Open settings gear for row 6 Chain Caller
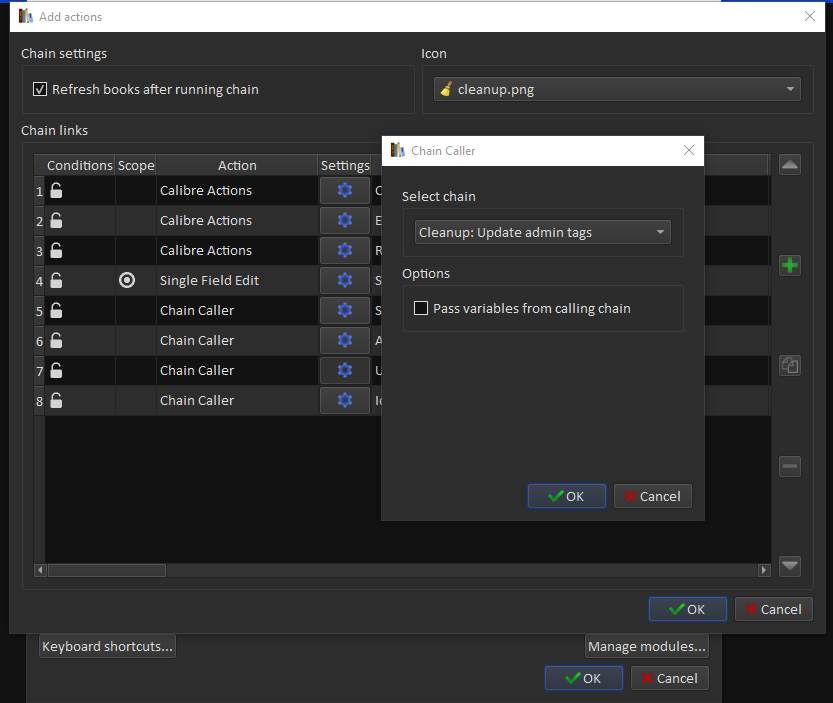Image resolution: width=833 pixels, height=703 pixels. point(345,340)
